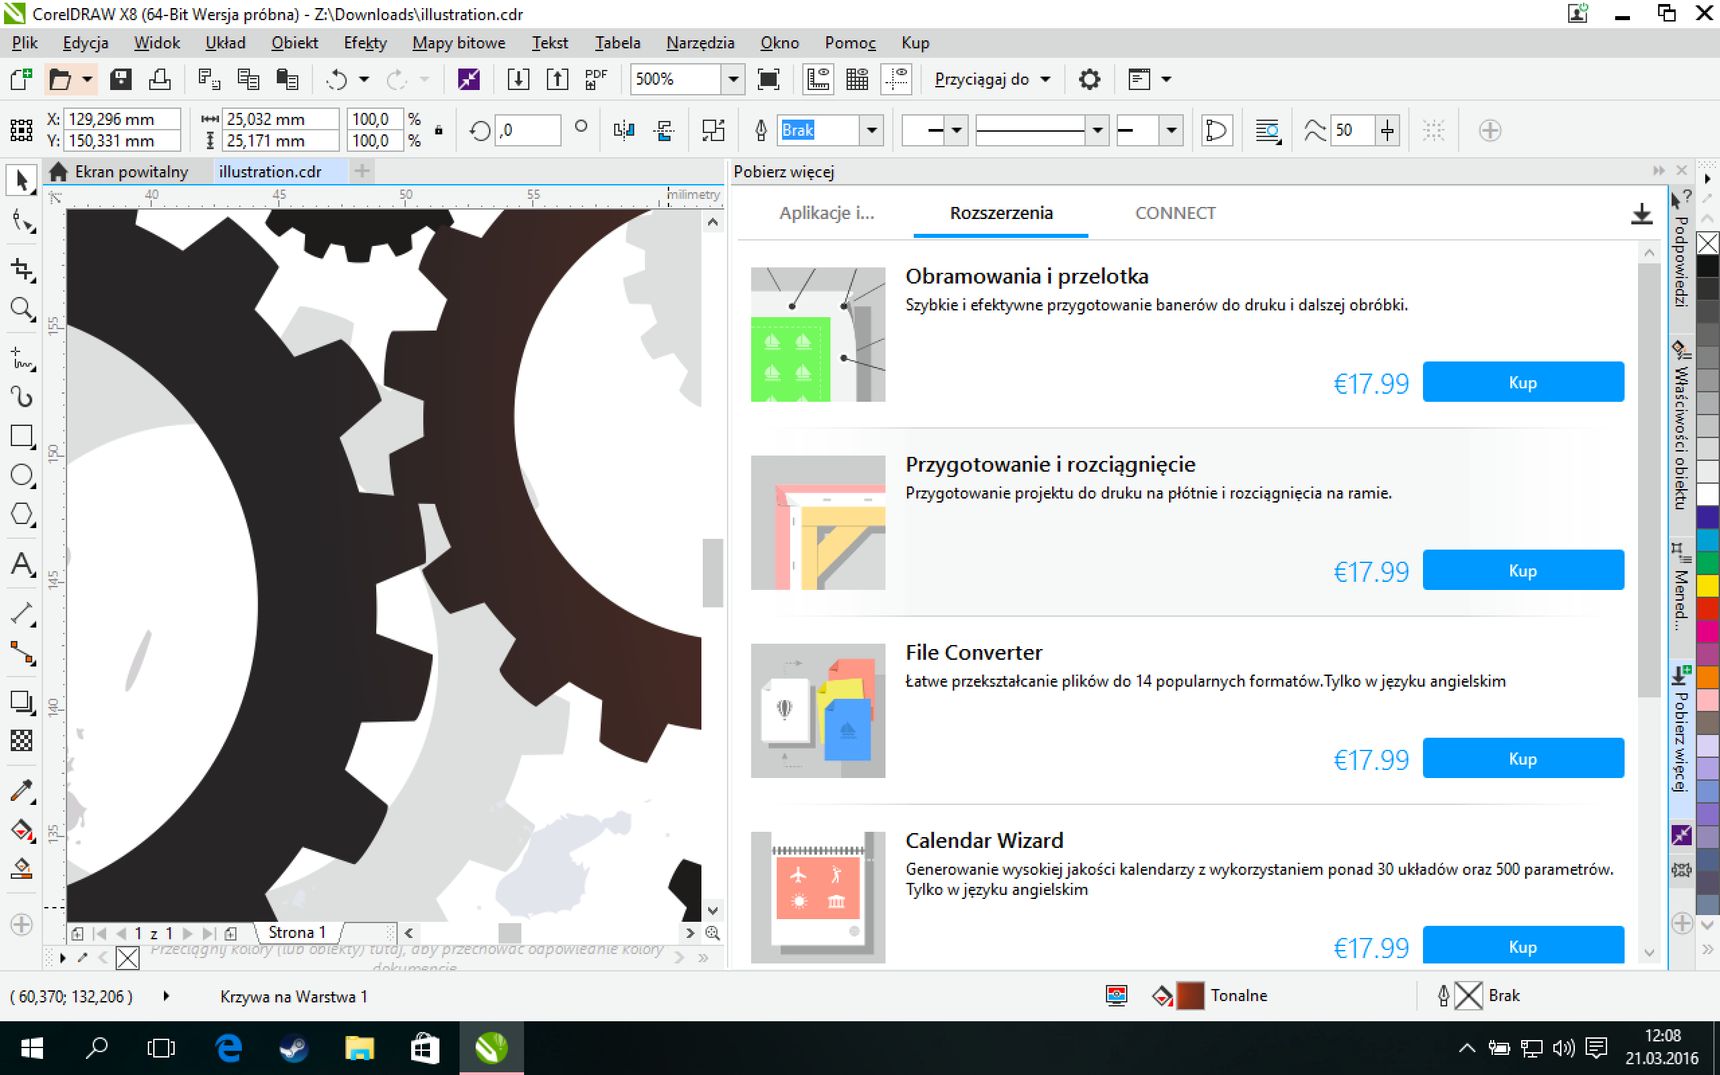Viewport: 1720px width, 1075px height.
Task: Toggle full-screen preview button
Action: click(769, 79)
